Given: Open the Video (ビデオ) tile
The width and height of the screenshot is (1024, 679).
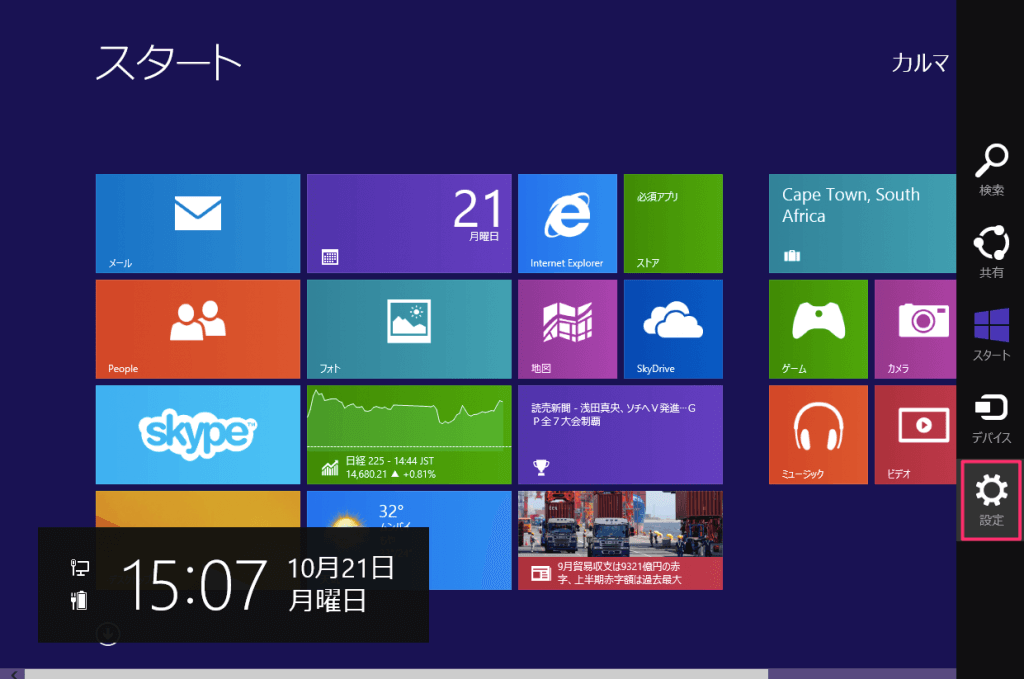Looking at the screenshot, I should click(916, 435).
